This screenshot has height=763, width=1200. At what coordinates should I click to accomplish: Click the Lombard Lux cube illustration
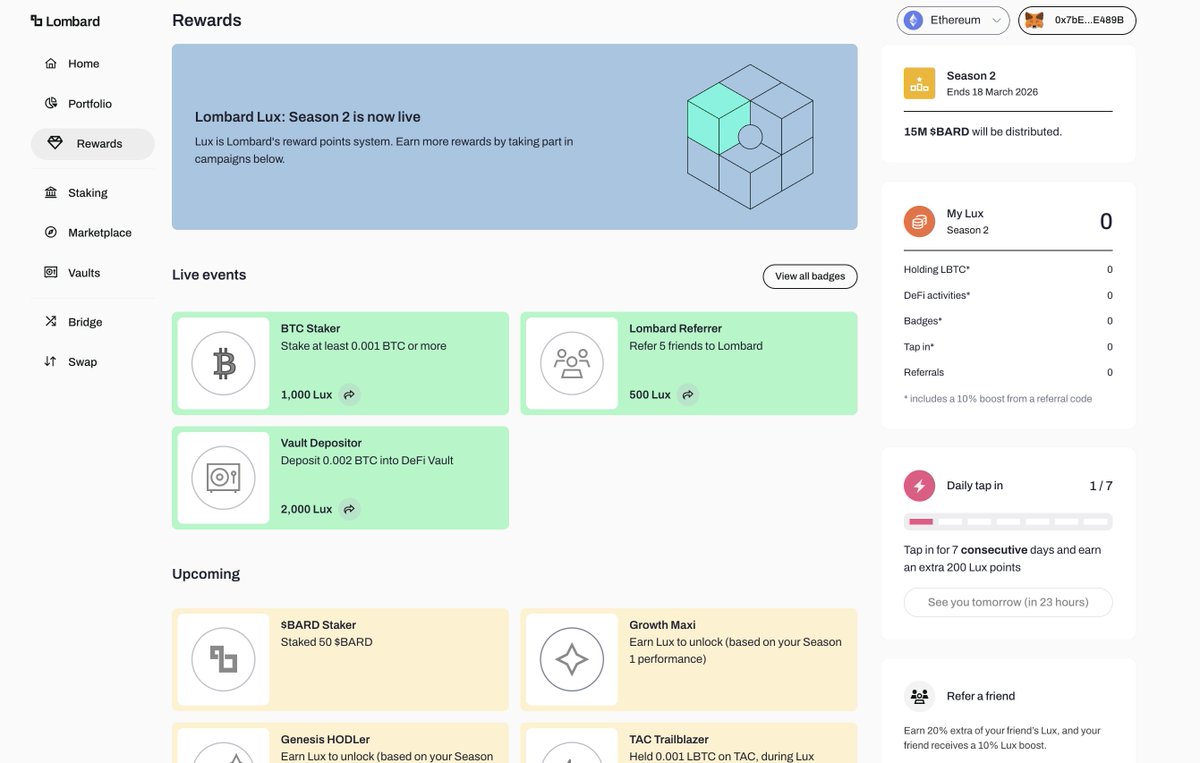750,137
